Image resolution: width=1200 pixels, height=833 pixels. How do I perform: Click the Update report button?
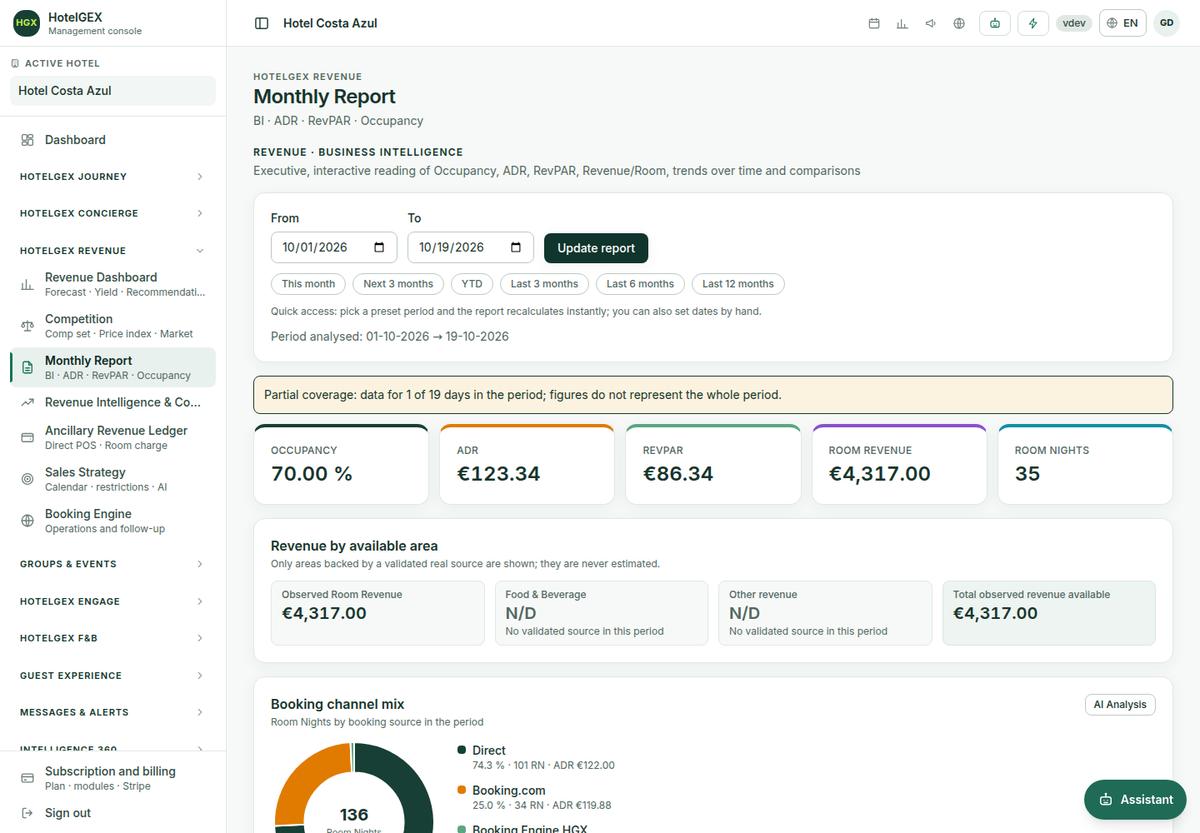(596, 248)
